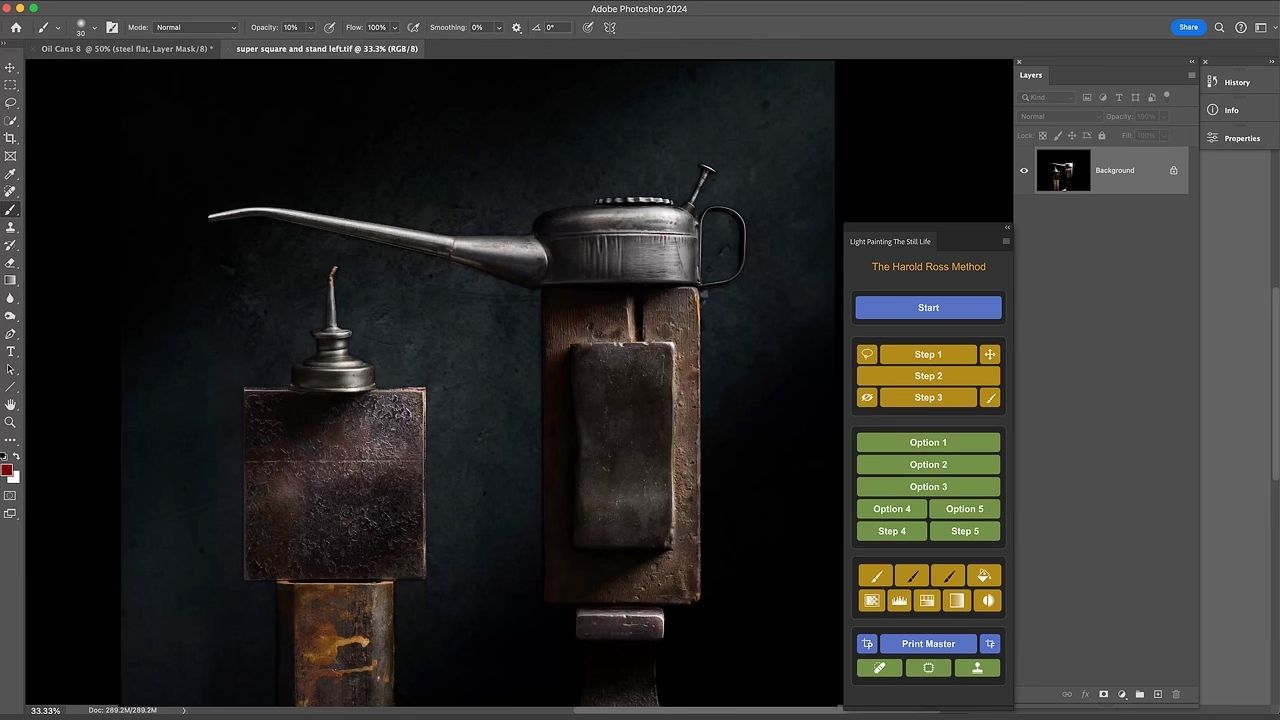1280x720 pixels.
Task: Hide the Background layer with eye icon
Action: pyautogui.click(x=1023, y=171)
